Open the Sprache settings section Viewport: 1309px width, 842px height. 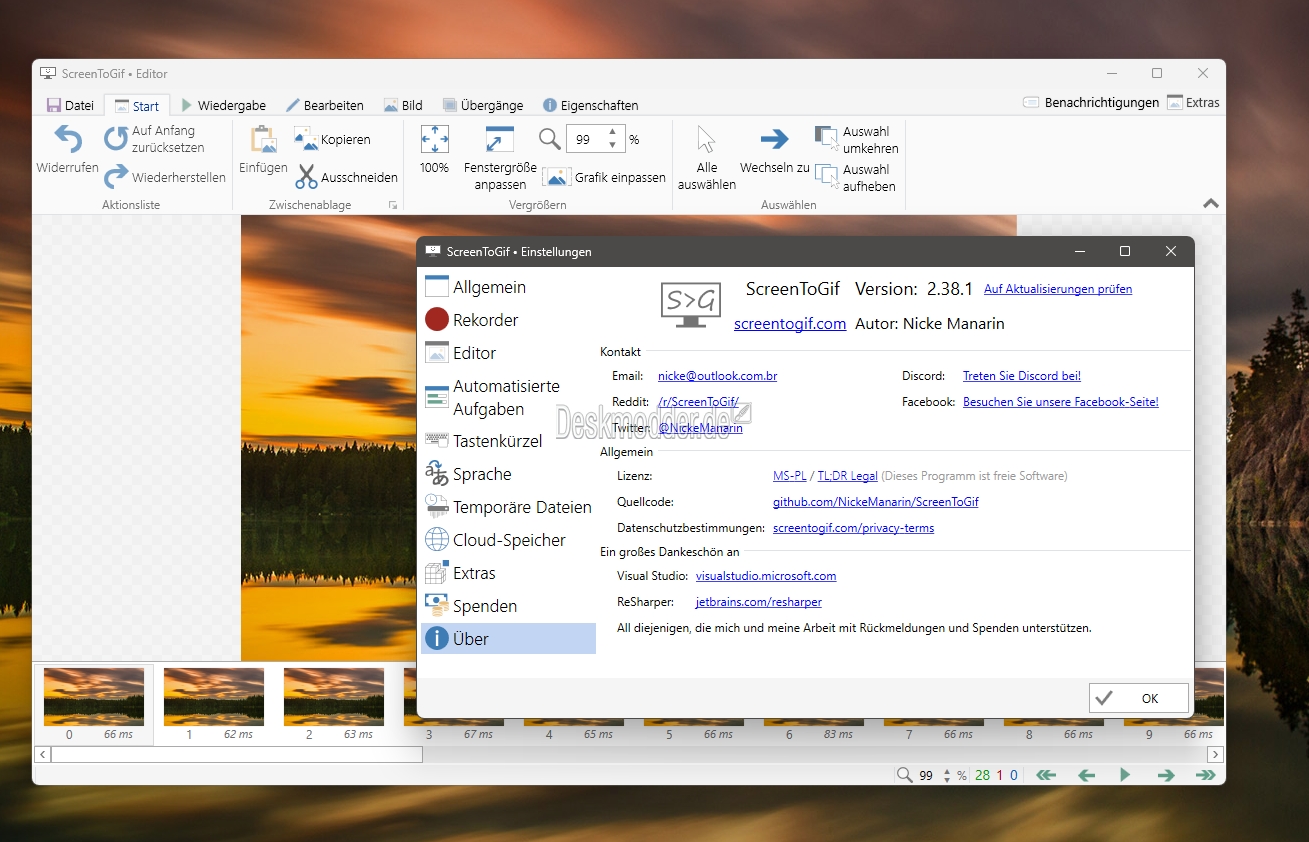click(x=508, y=474)
